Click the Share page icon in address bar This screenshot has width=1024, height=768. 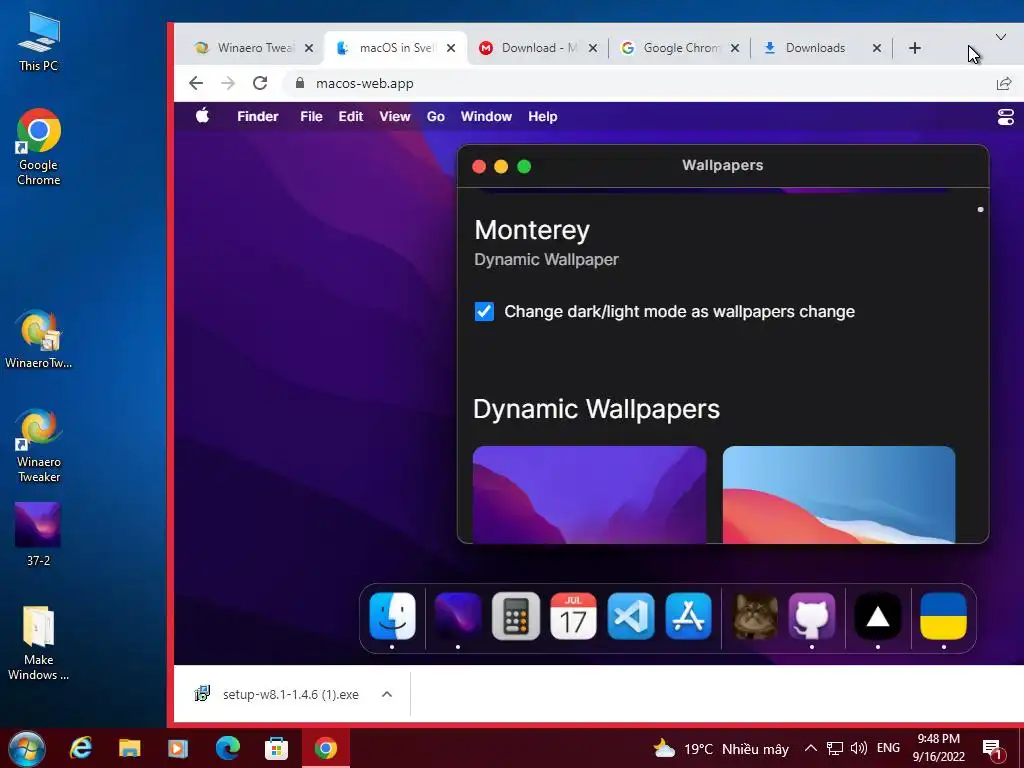pyautogui.click(x=1004, y=83)
